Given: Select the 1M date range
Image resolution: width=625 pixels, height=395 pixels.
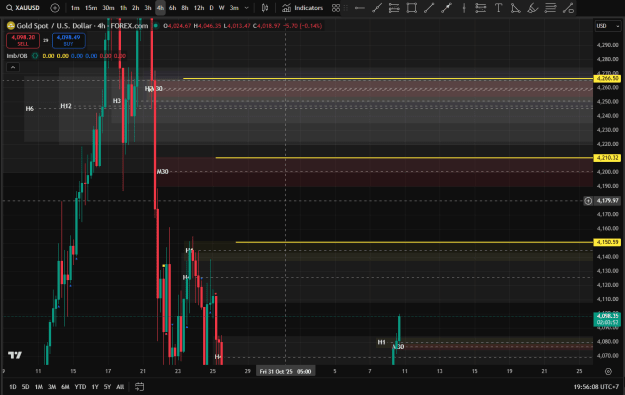Looking at the screenshot, I should 39,387.
